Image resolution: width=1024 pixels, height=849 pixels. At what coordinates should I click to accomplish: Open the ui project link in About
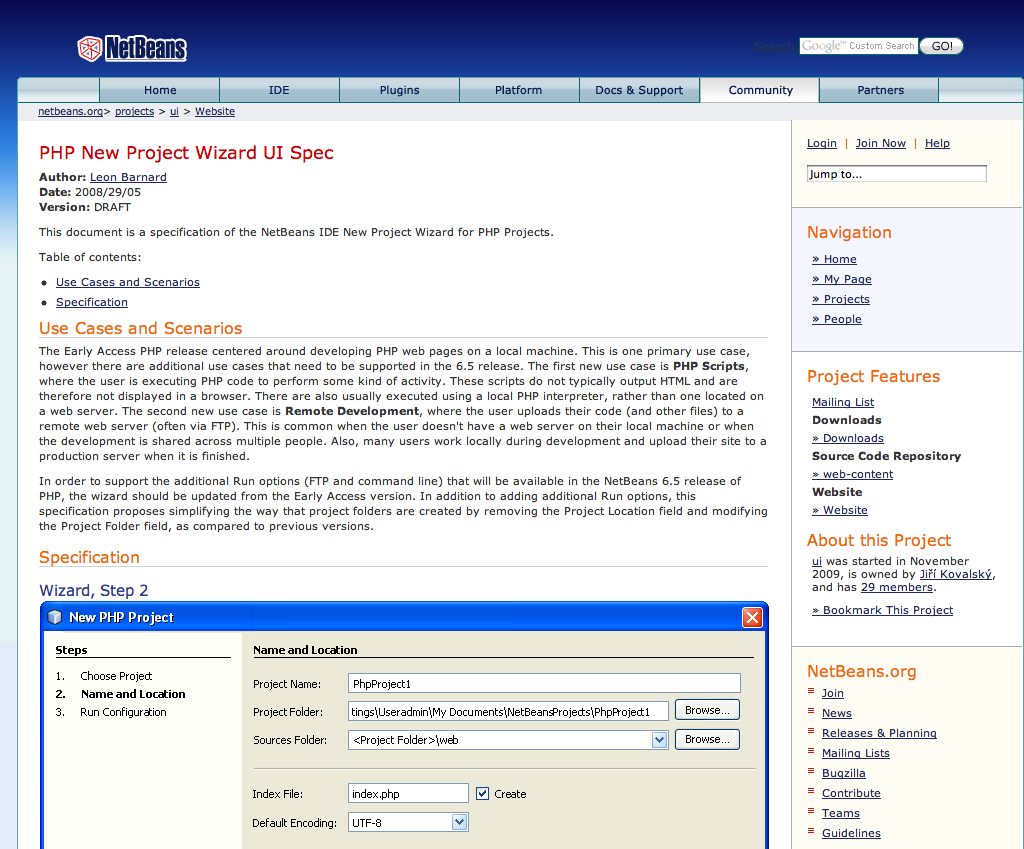point(817,561)
